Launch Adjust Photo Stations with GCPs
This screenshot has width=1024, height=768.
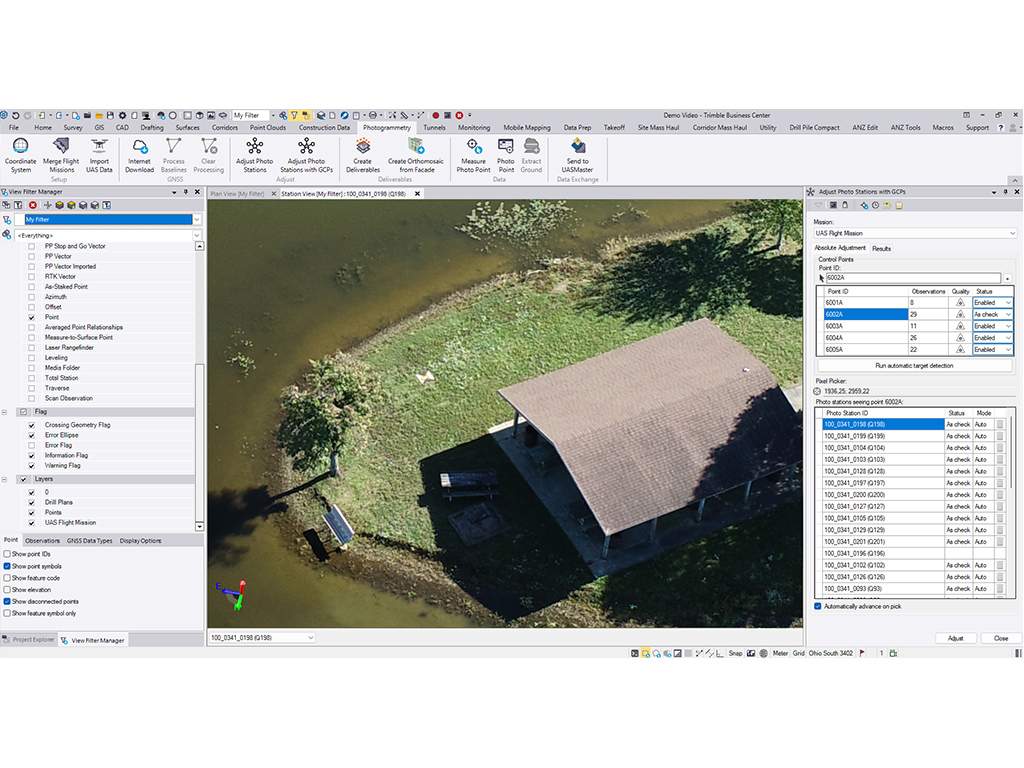point(306,147)
